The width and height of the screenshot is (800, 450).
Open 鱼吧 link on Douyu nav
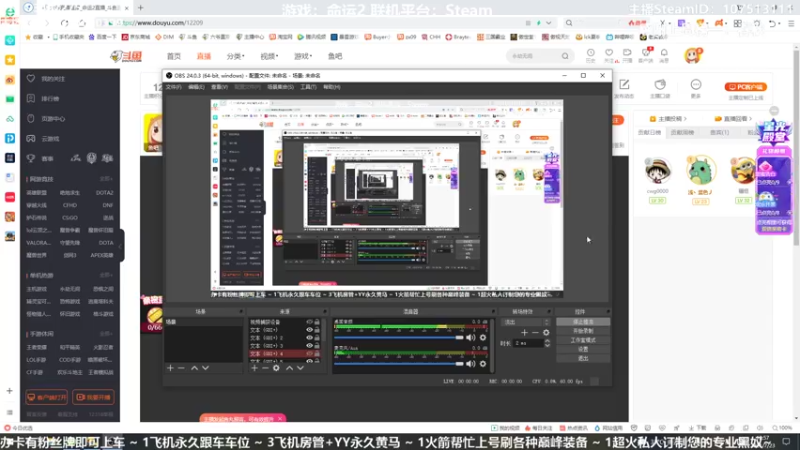click(335, 56)
